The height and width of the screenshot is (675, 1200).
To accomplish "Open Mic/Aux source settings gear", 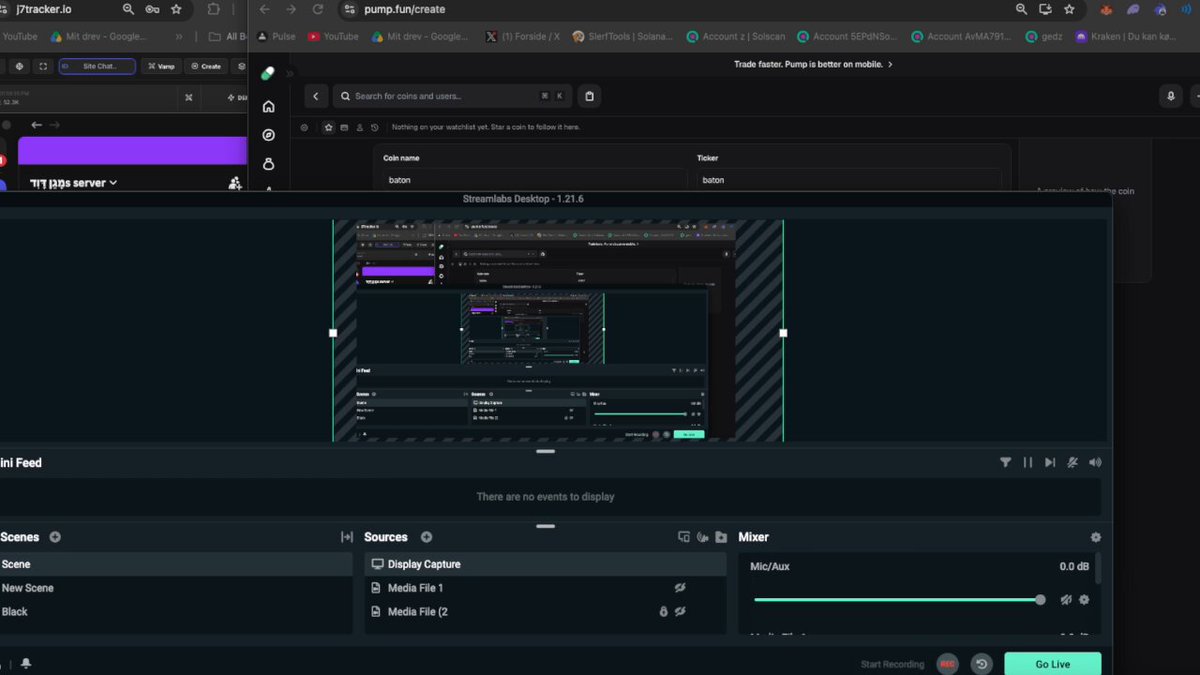I will click(1084, 600).
